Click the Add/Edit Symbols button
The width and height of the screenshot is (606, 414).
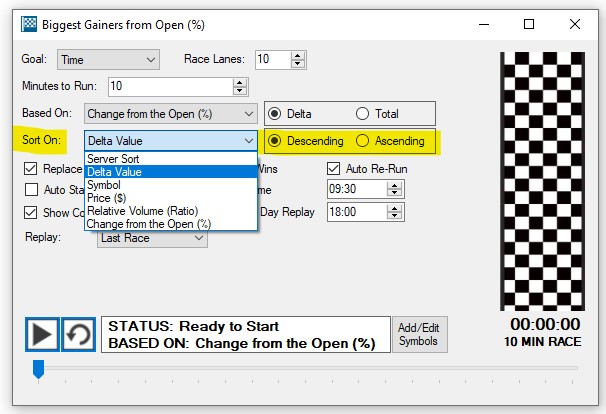(x=418, y=334)
